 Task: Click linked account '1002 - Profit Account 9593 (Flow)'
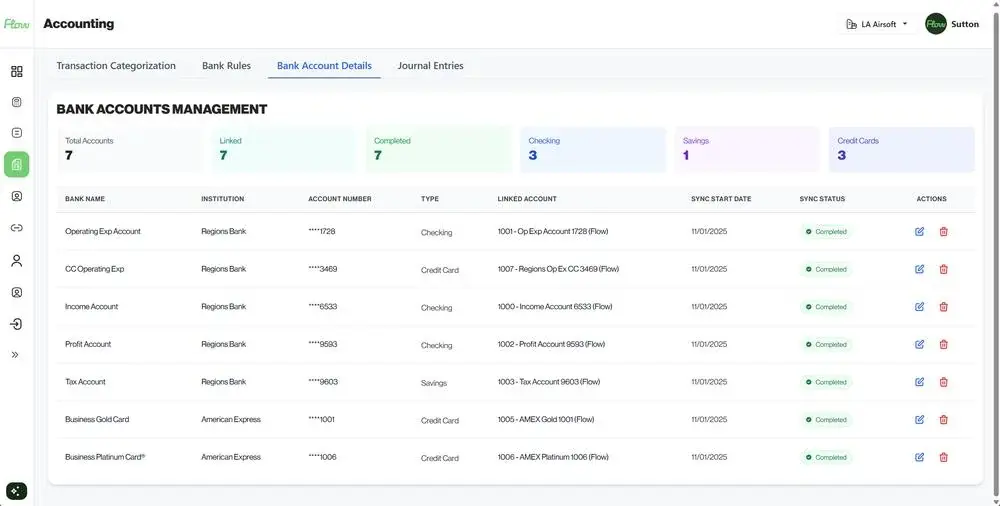click(551, 345)
